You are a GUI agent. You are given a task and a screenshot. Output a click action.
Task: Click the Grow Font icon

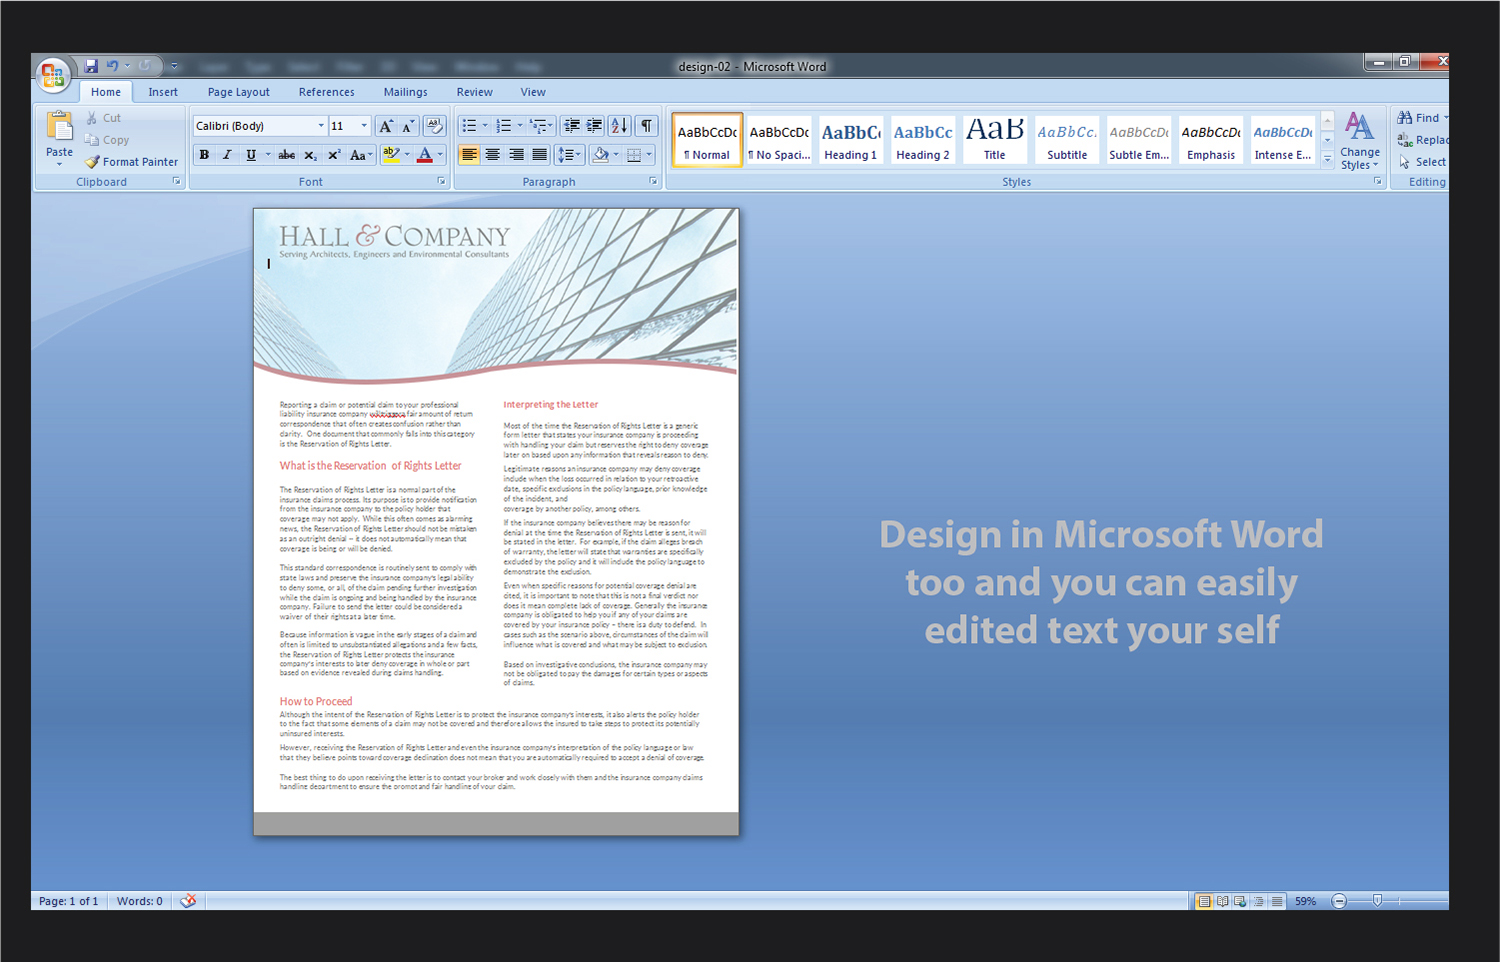(x=385, y=126)
